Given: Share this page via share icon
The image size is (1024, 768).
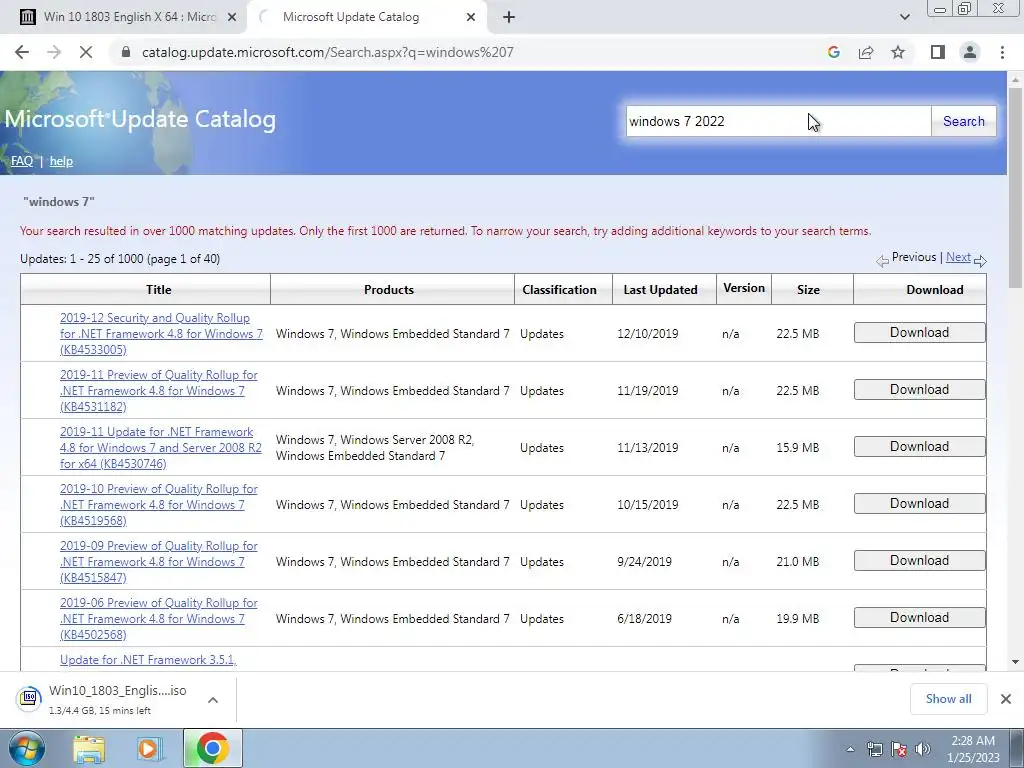Looking at the screenshot, I should point(866,52).
